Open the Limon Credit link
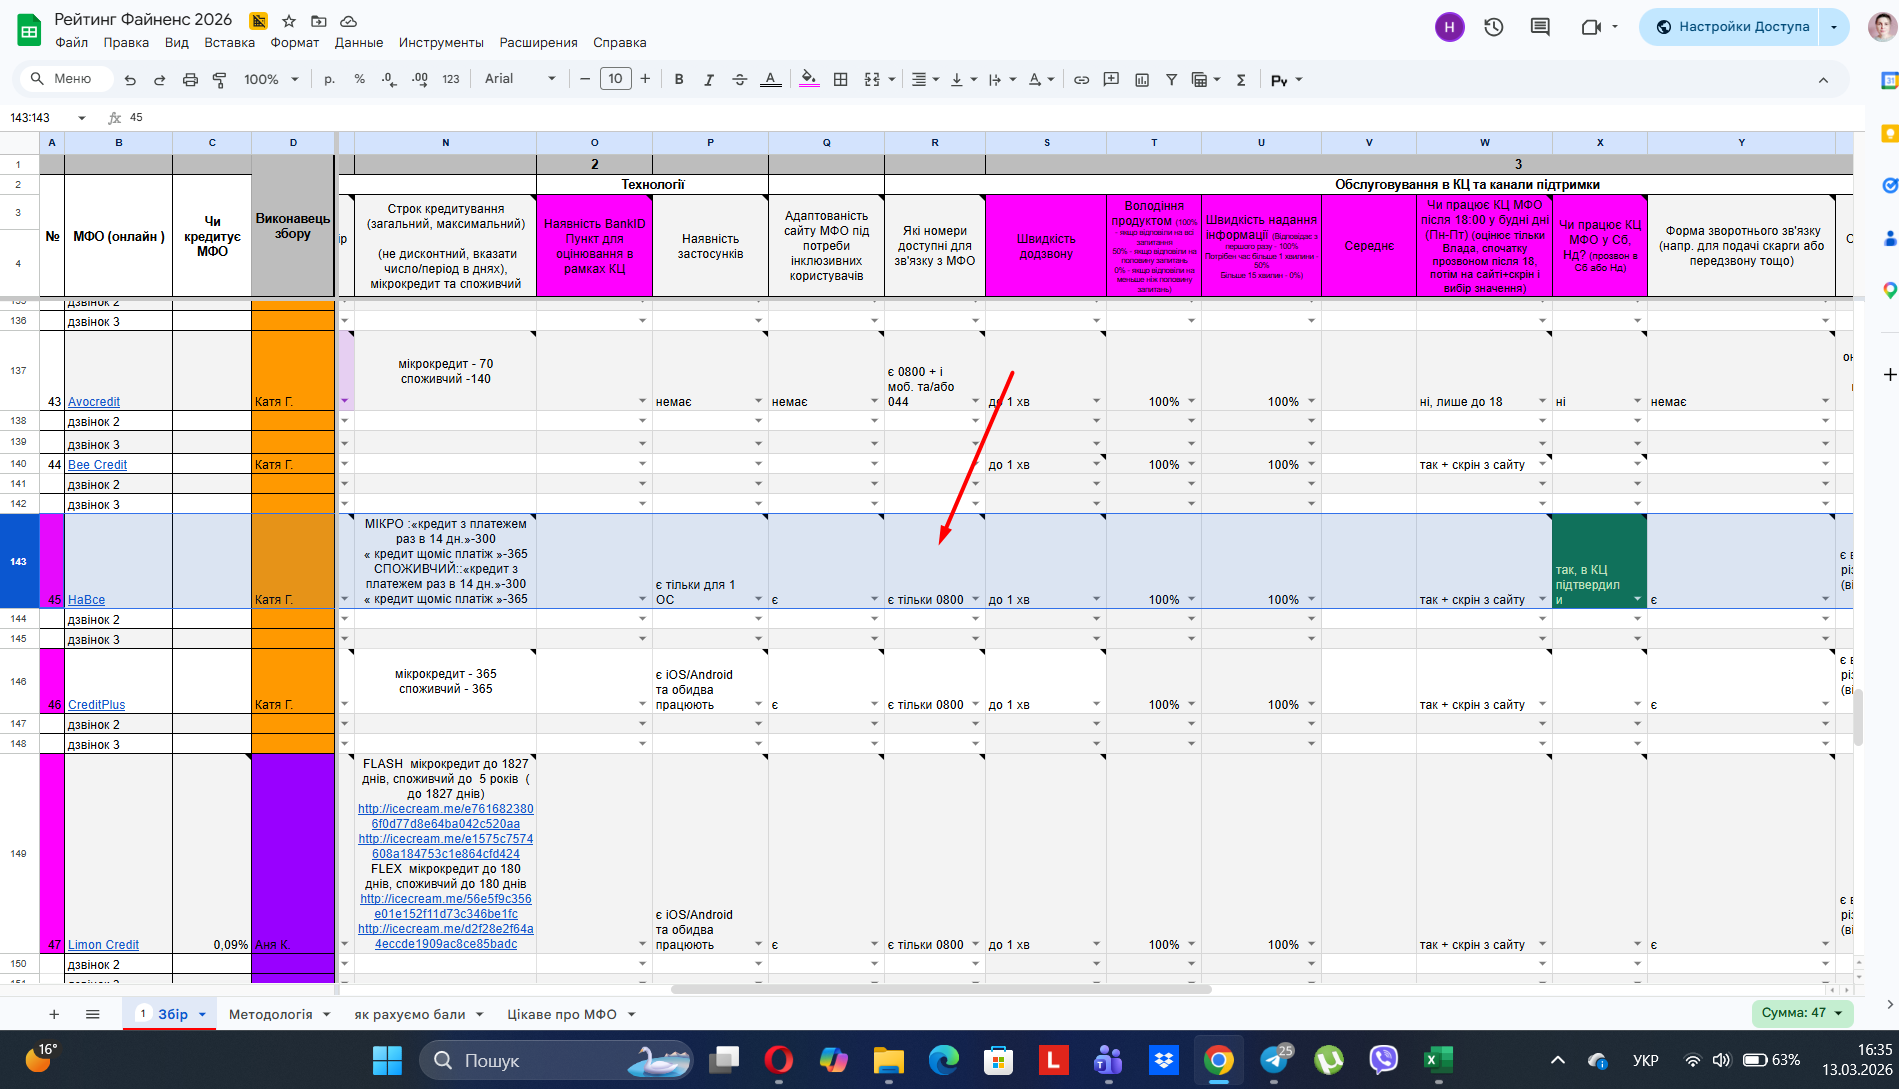1899x1089 pixels. [x=103, y=945]
